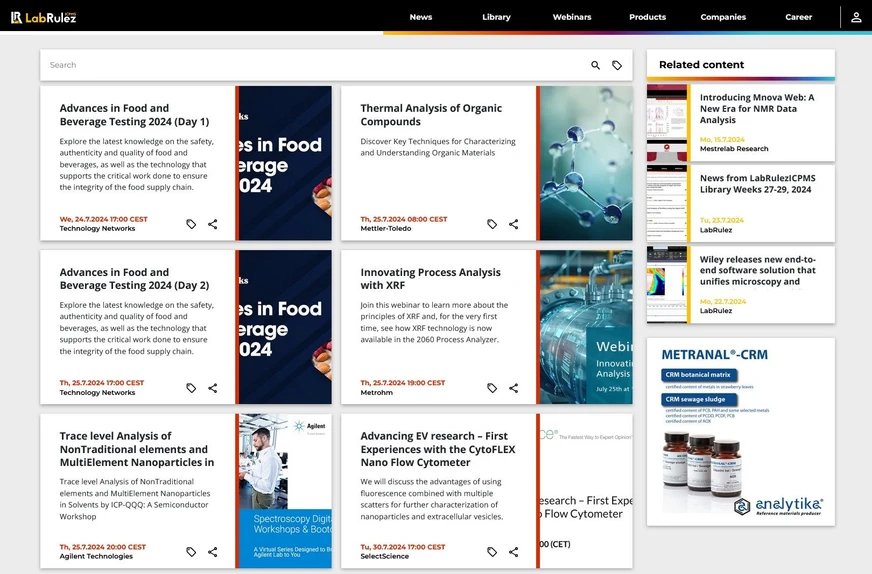Share the Advancing EV research webinar
Screen dimensions: 872x574
[513, 552]
